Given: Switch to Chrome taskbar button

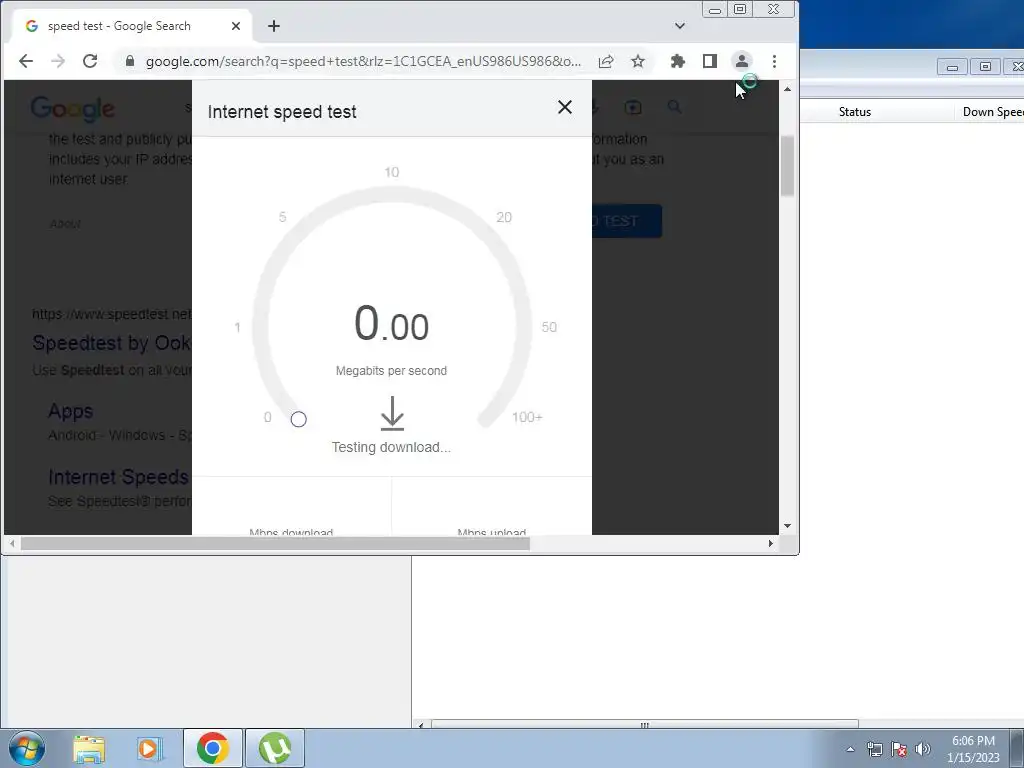Looking at the screenshot, I should pos(212,748).
